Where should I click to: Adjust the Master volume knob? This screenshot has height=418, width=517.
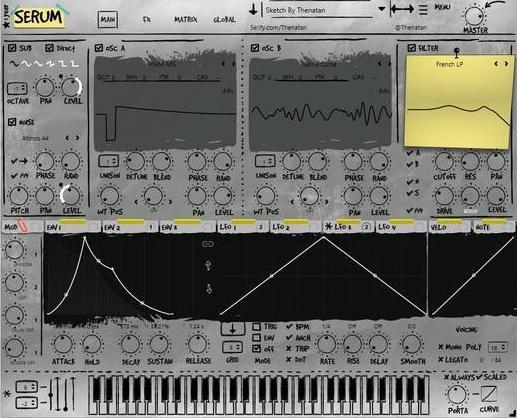coord(473,16)
